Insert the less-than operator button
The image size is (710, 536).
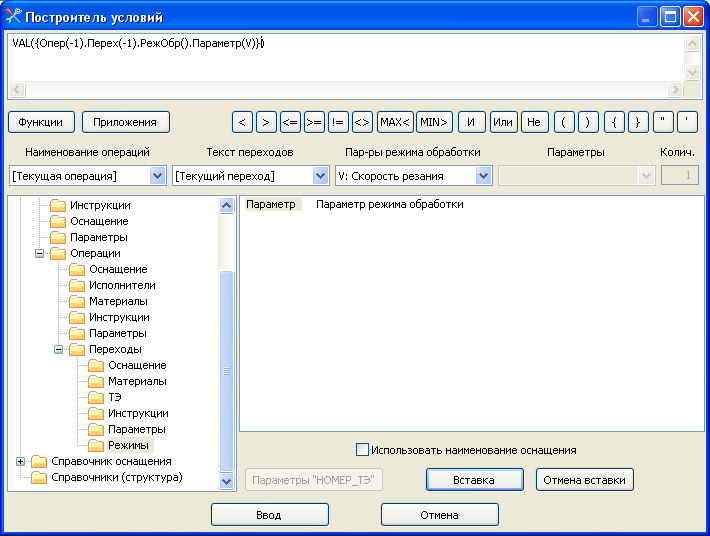point(242,122)
